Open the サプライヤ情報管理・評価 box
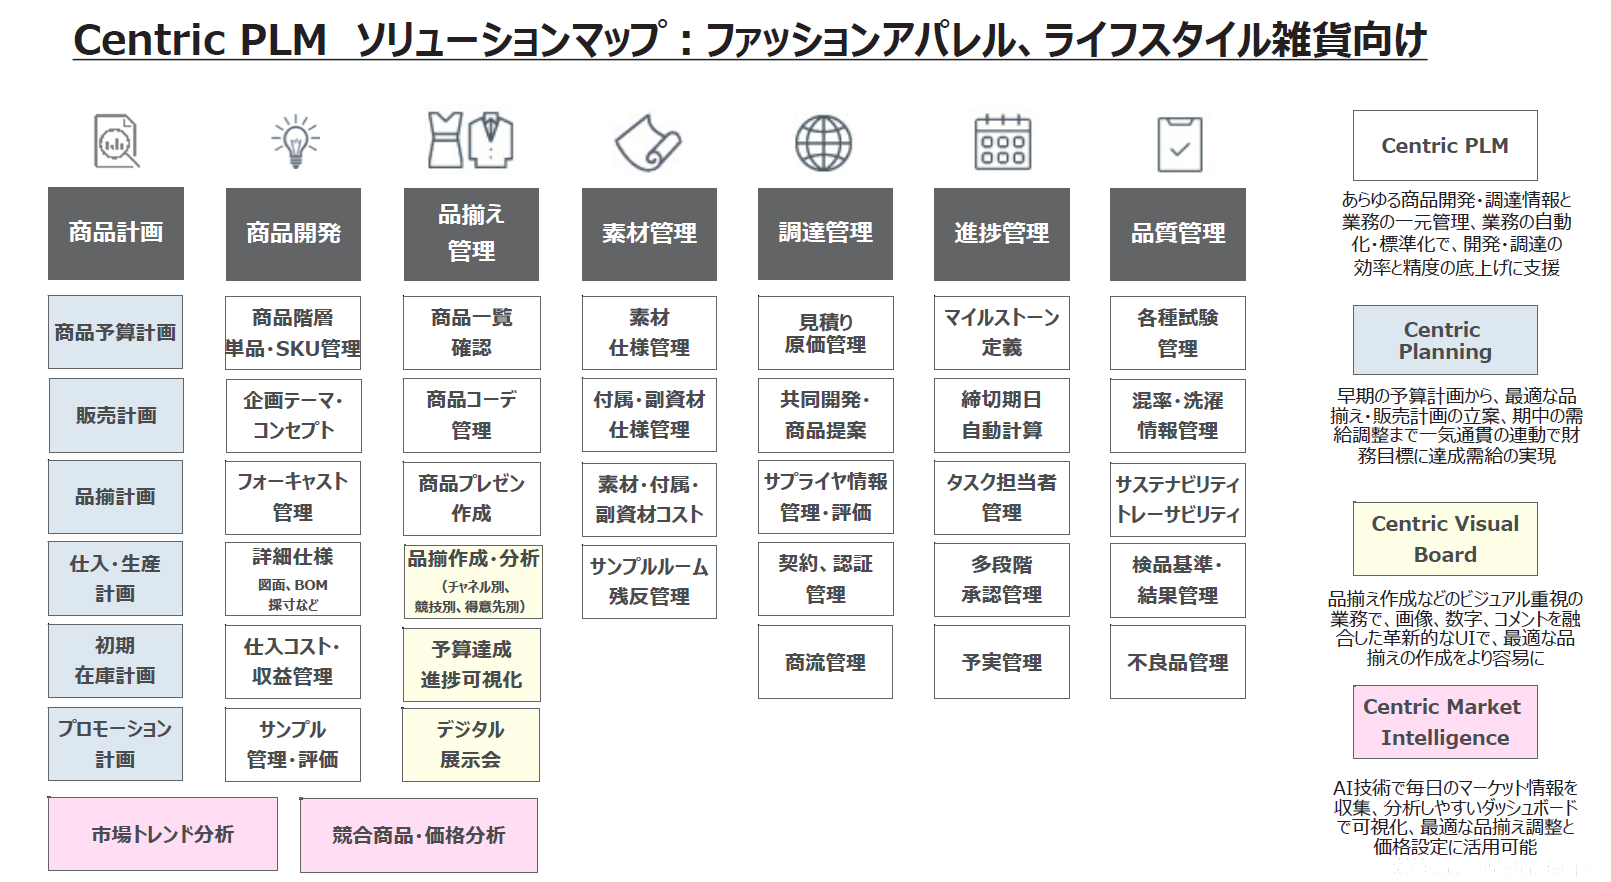1611x882 pixels. coord(825,497)
